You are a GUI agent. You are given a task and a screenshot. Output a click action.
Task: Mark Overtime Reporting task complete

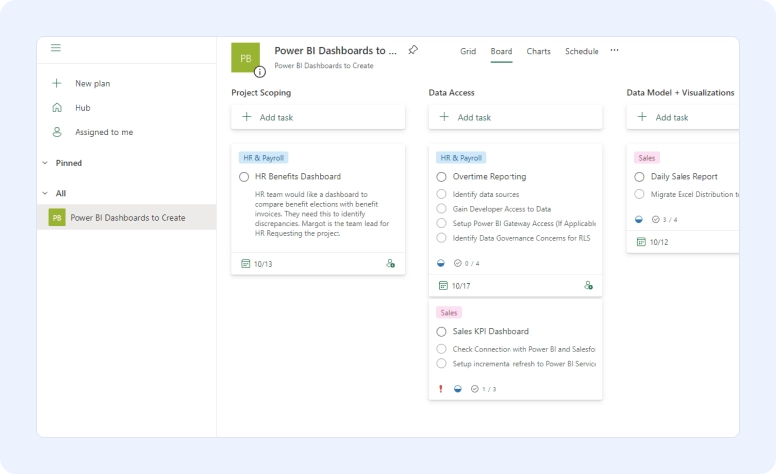coord(441,177)
